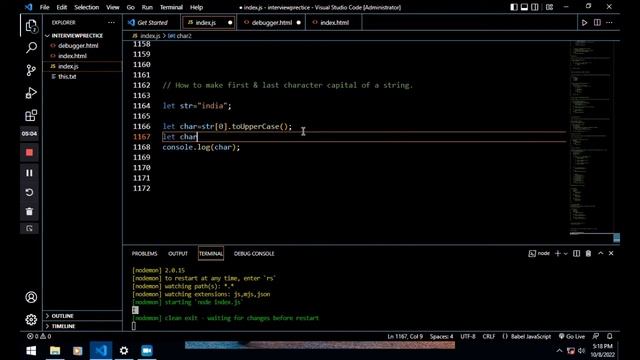
Task: Split the terminal pane
Action: (x=576, y=253)
